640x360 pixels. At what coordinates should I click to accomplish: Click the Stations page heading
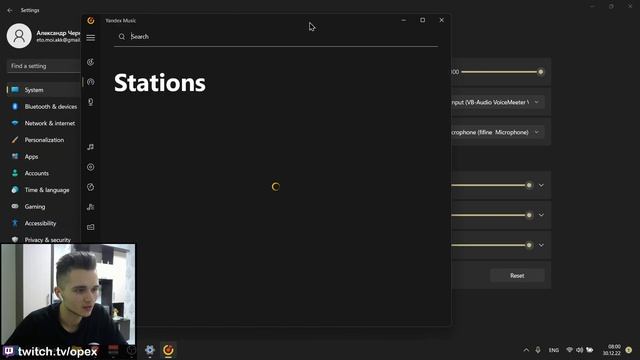point(160,83)
